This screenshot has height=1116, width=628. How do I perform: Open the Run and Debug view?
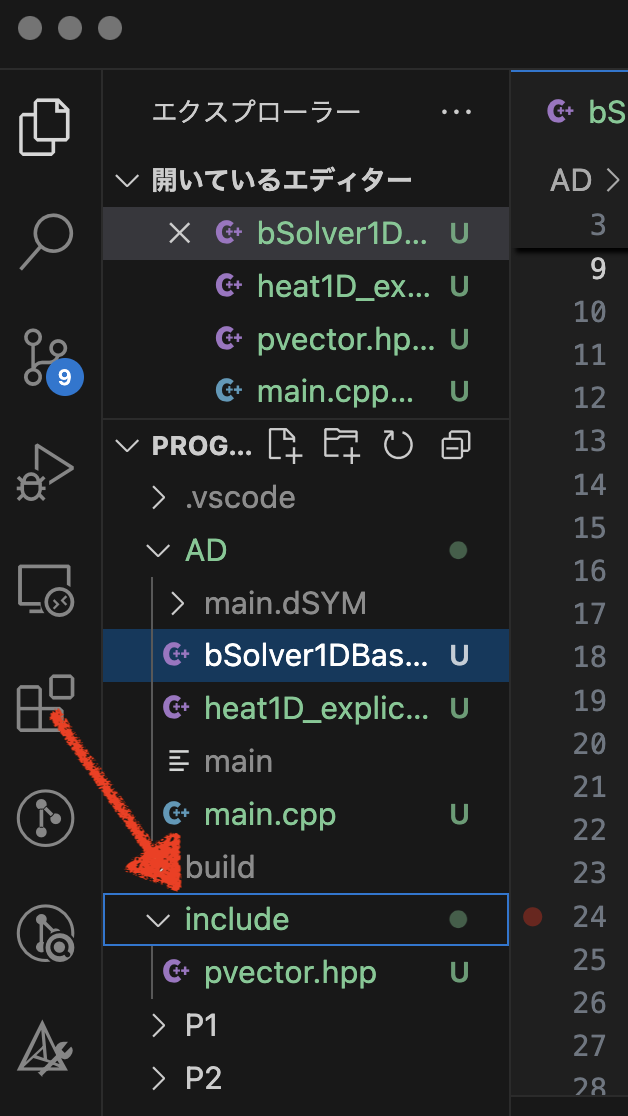[47, 472]
